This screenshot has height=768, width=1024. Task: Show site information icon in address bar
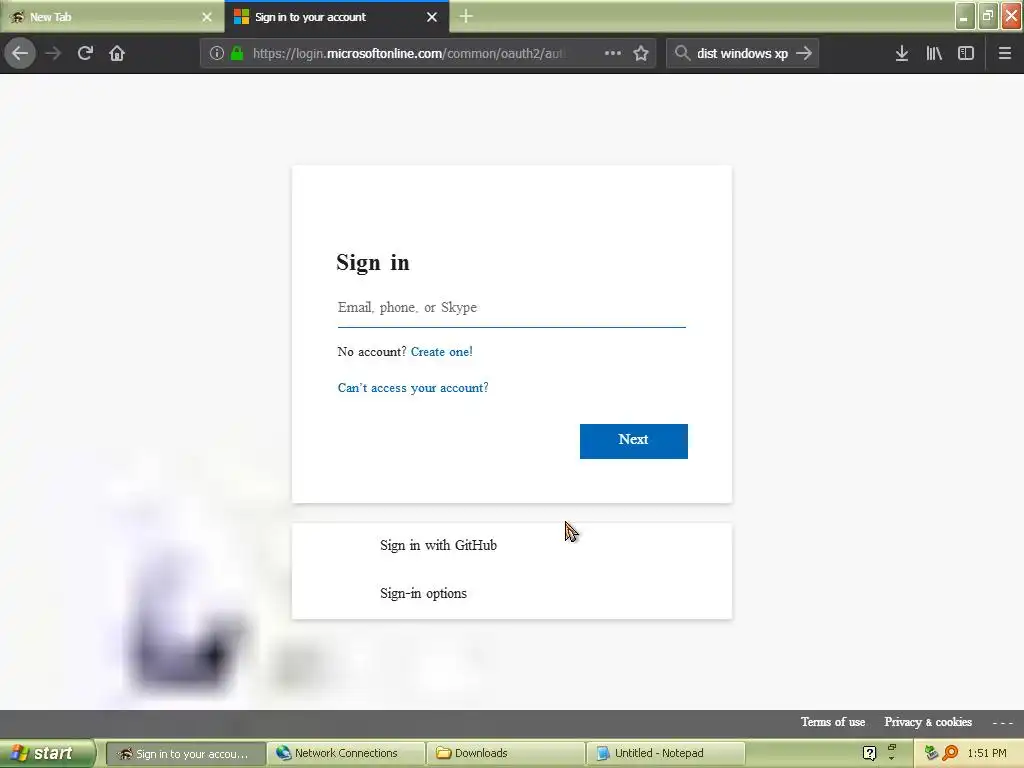tap(217, 53)
